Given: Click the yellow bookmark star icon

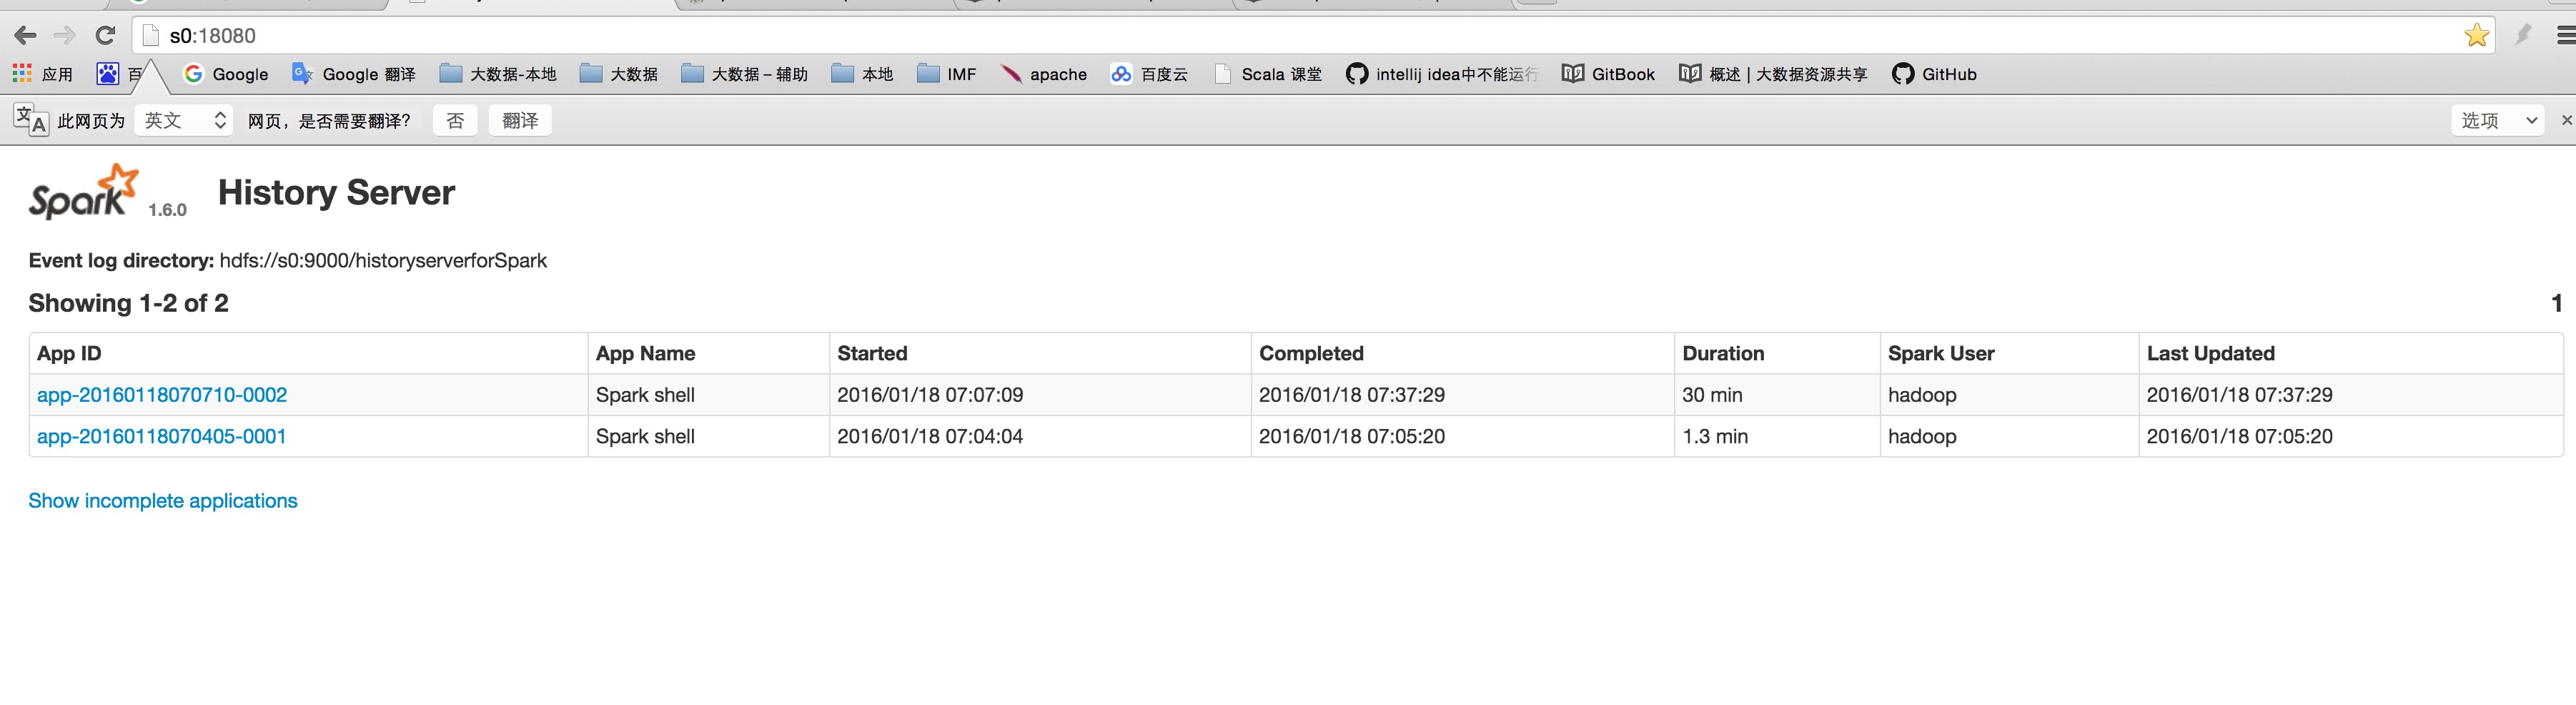Looking at the screenshot, I should [2476, 36].
